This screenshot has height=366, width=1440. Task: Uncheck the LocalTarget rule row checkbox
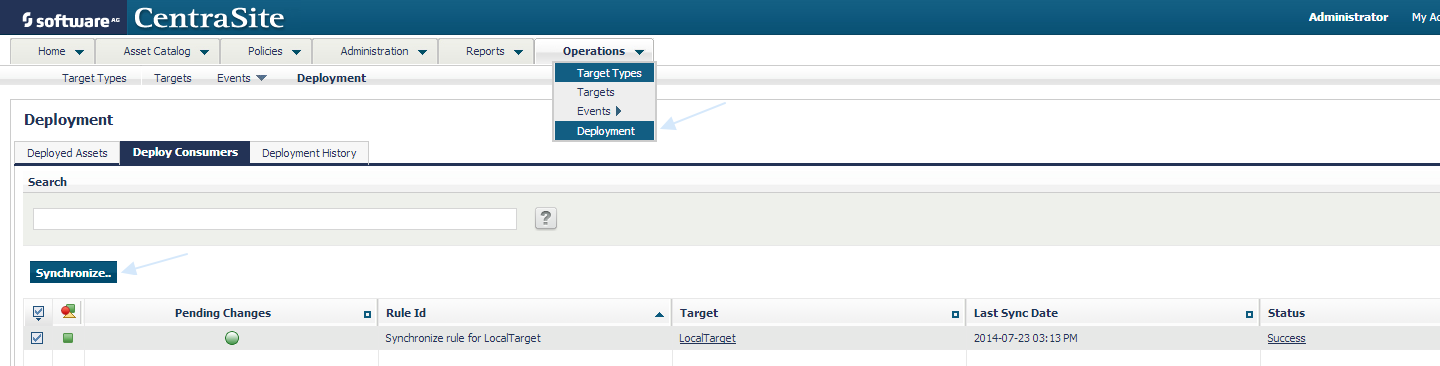[38, 338]
